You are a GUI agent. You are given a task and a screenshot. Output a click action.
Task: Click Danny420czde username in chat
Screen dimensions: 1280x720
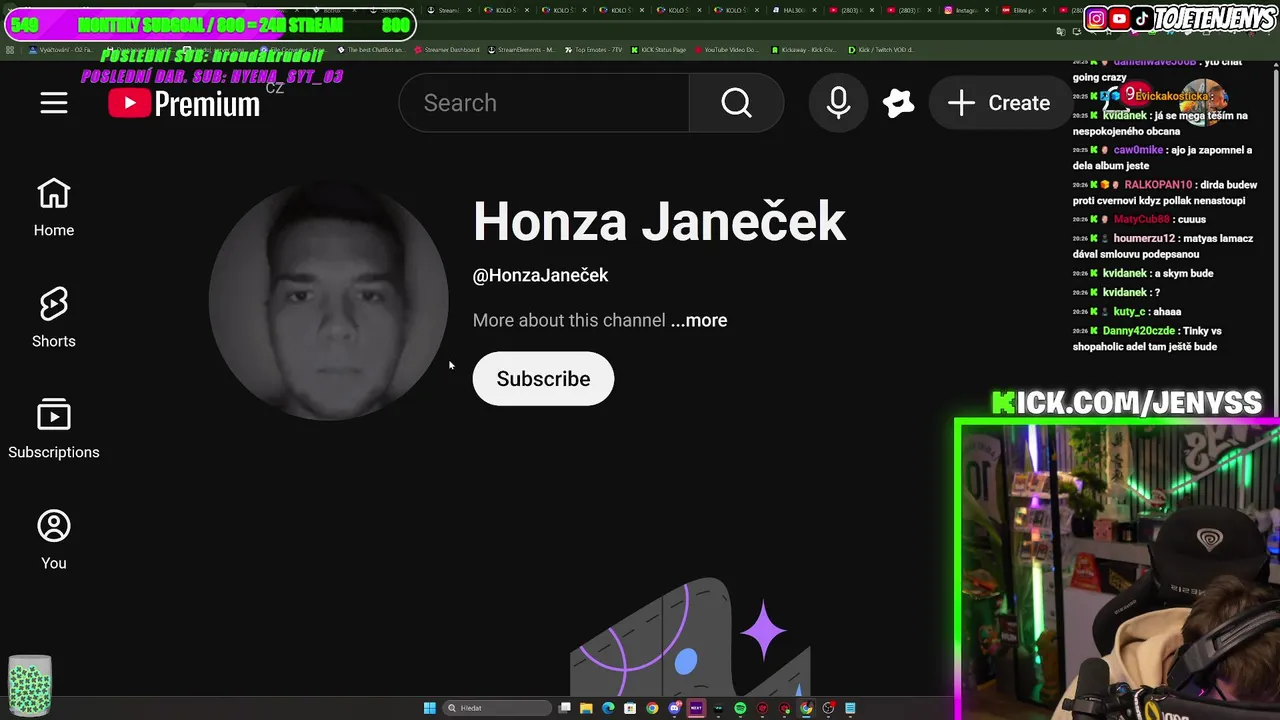coord(1138,331)
